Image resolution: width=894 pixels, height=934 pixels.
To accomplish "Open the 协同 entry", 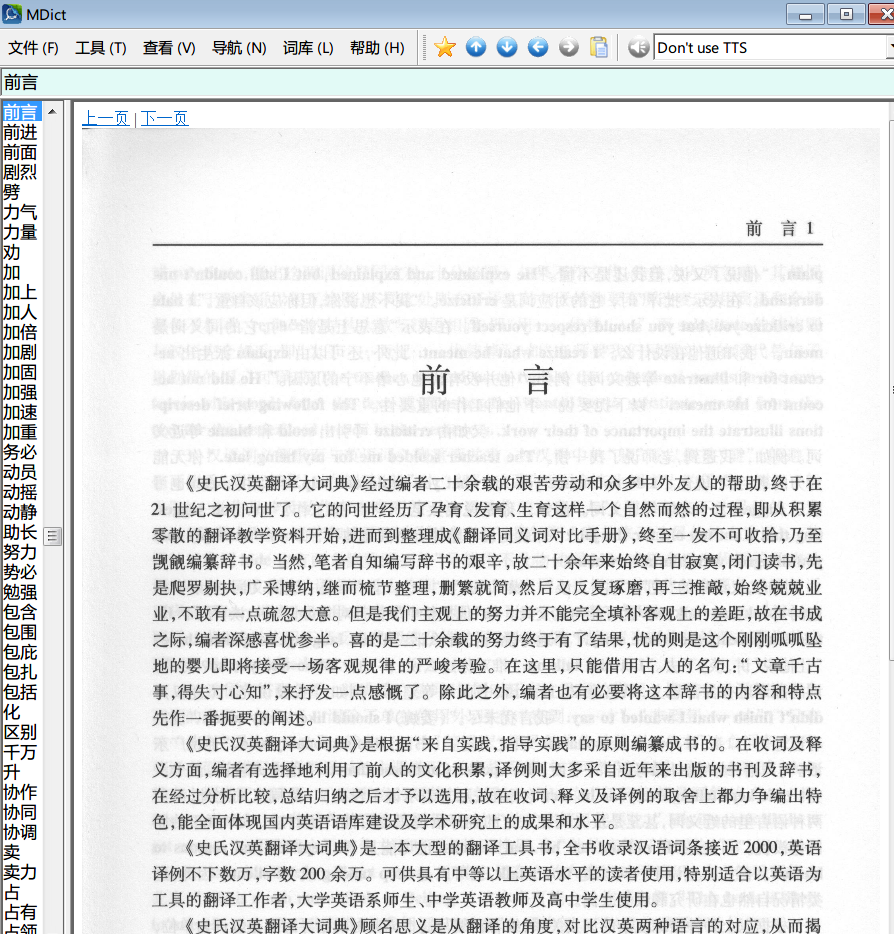I will point(20,811).
